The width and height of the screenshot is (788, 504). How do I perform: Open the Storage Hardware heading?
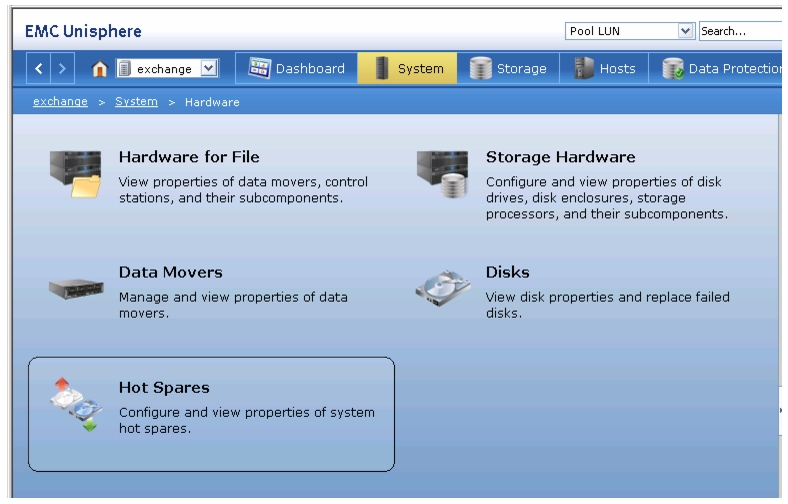(560, 157)
